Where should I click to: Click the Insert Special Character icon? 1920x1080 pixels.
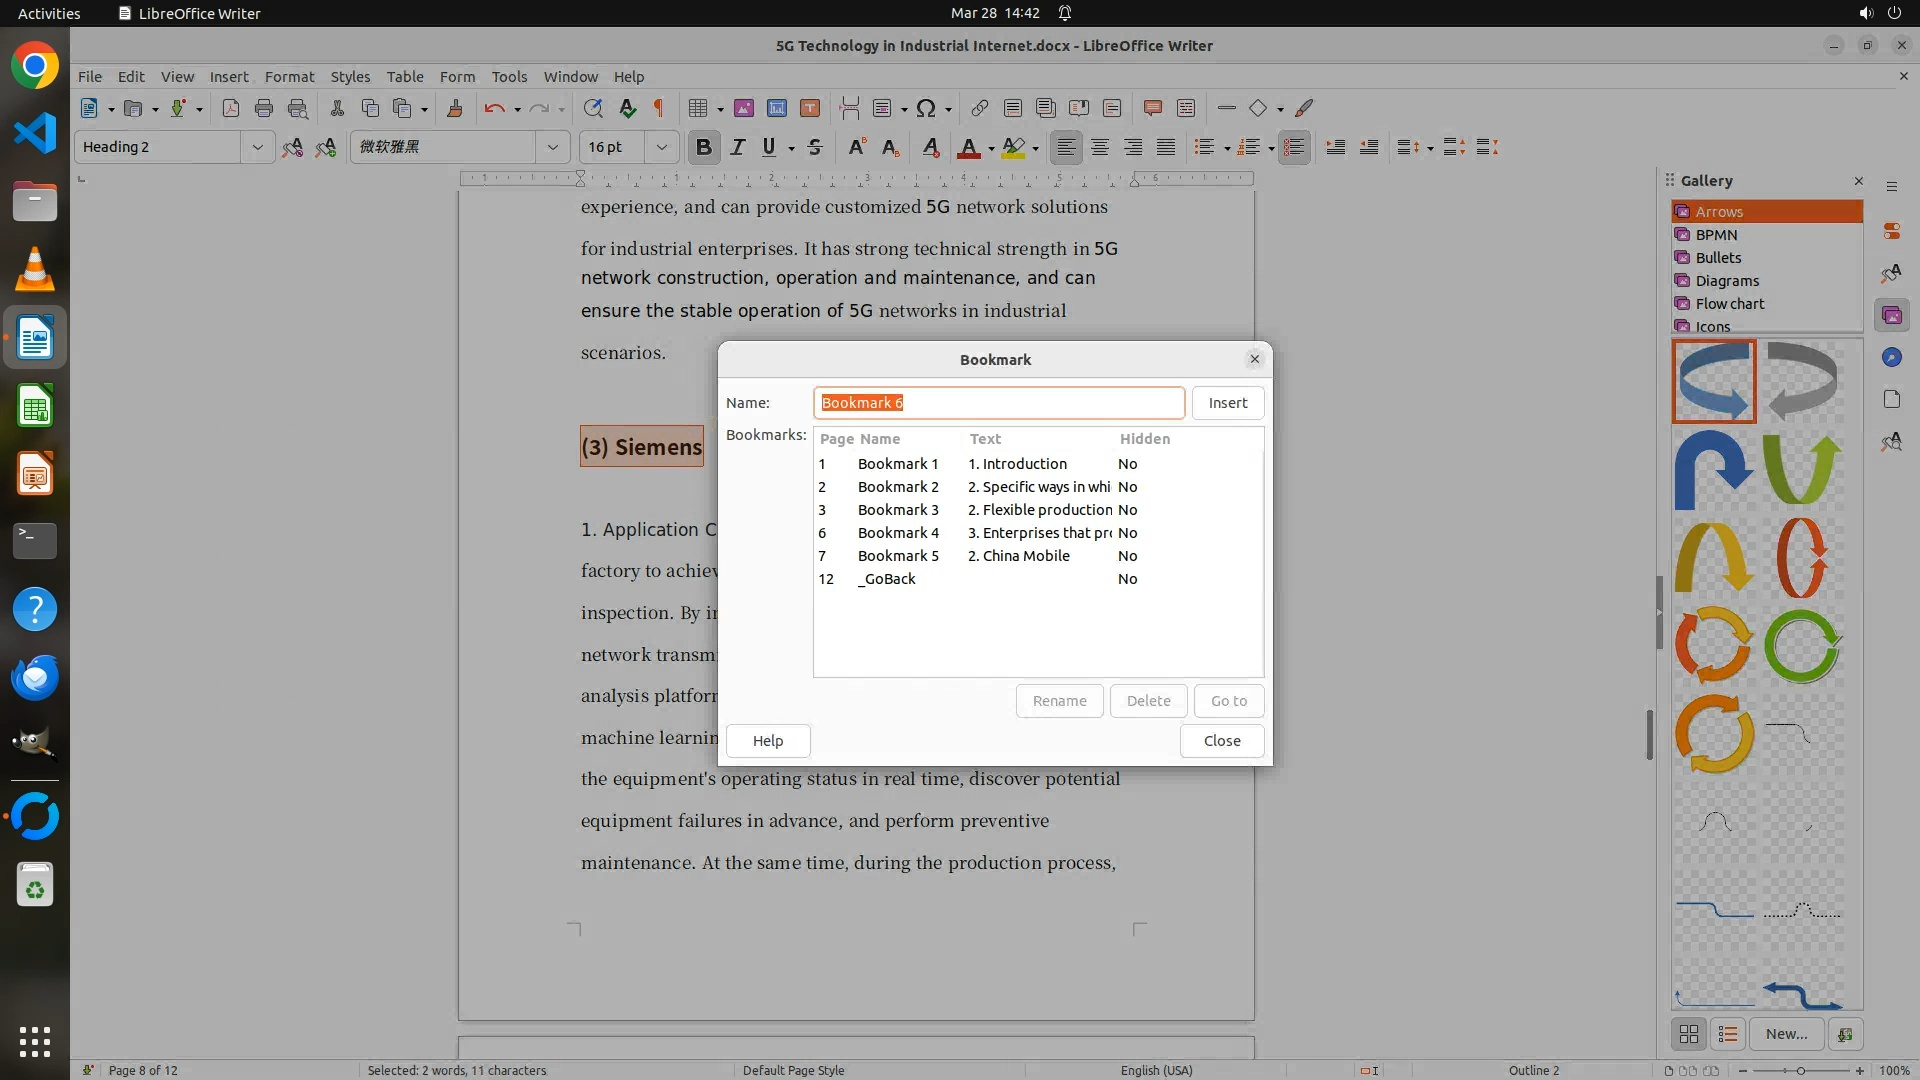[x=926, y=108]
